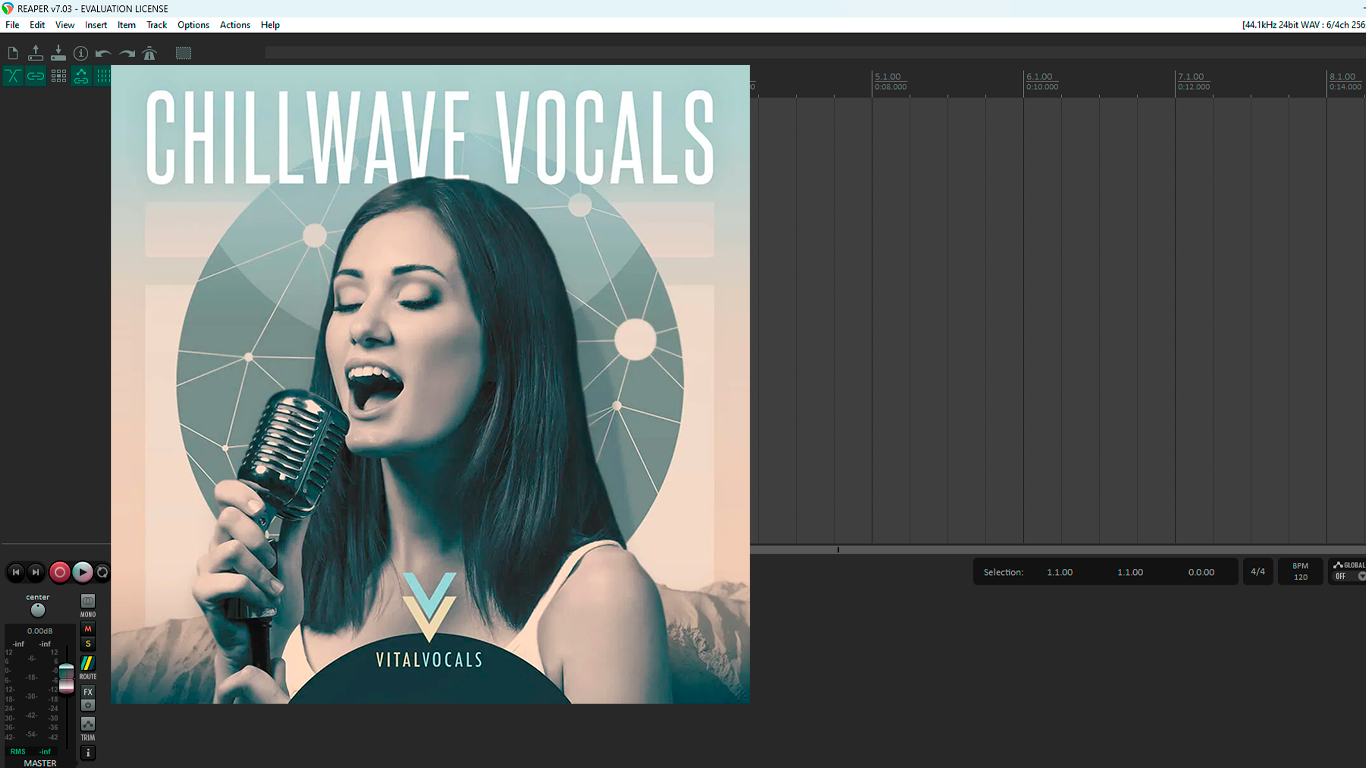Viewport: 1366px width, 768px height.
Task: Mute the master track with M button
Action: pyautogui.click(x=88, y=629)
